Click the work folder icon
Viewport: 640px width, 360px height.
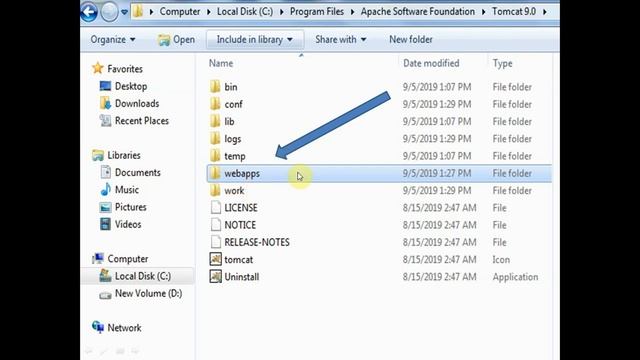click(x=215, y=190)
